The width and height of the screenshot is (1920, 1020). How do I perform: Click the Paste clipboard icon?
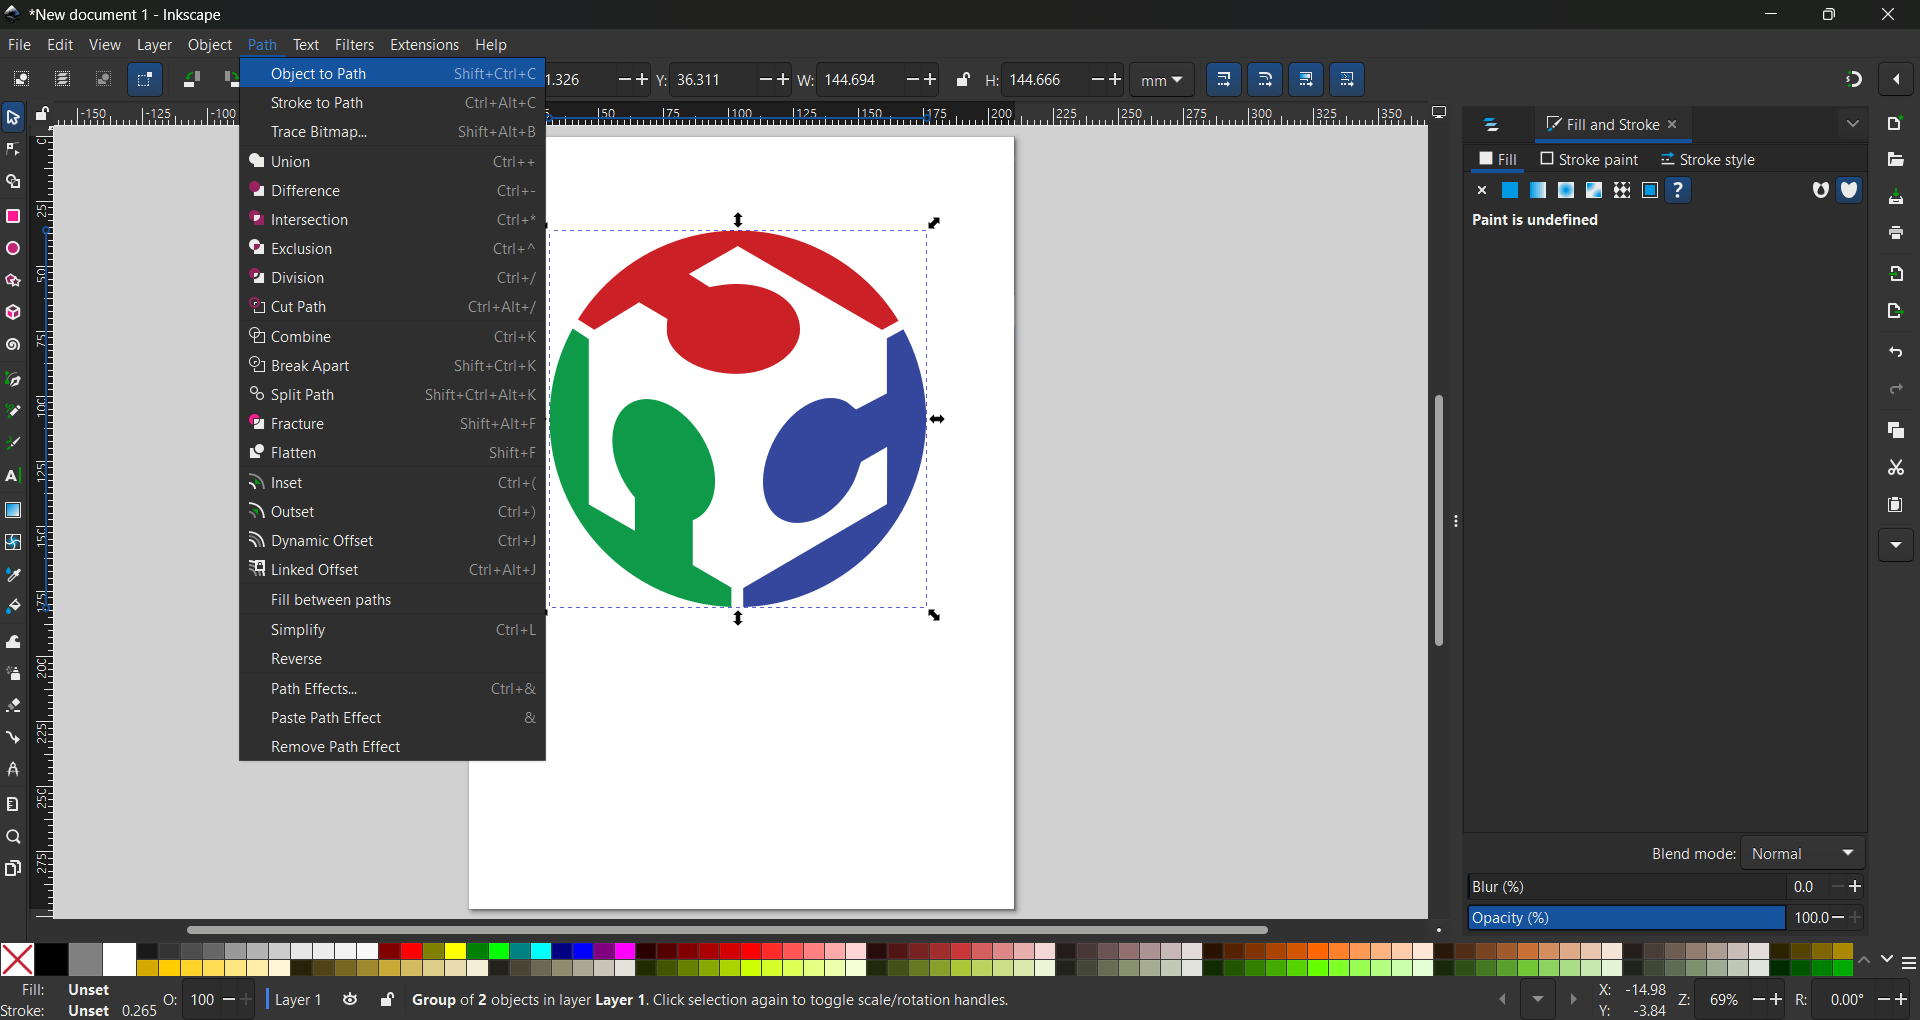pos(1895,505)
